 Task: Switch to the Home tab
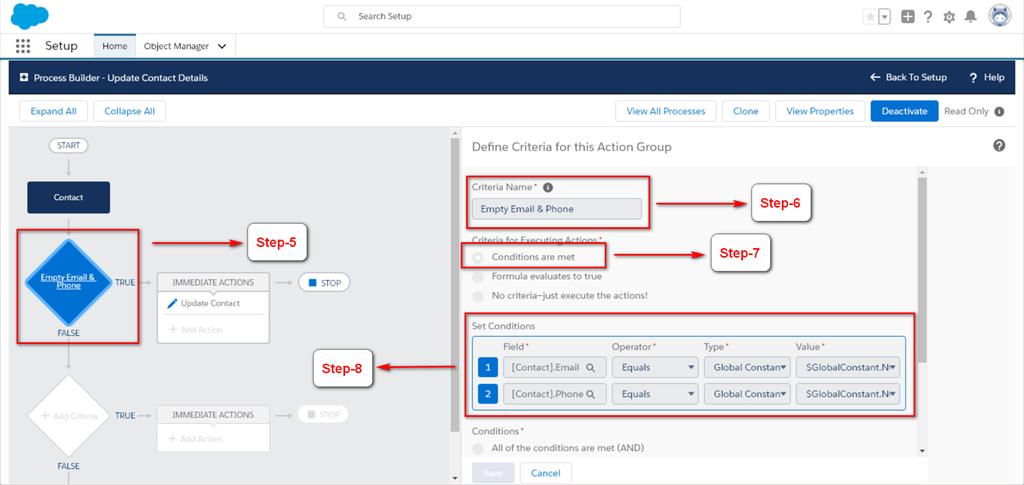point(115,46)
